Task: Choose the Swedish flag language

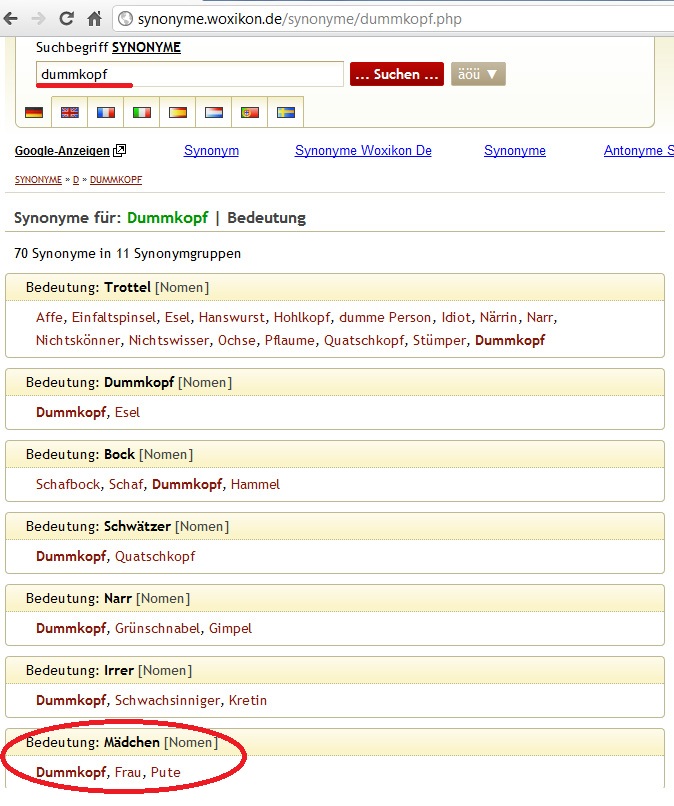Action: point(286,113)
